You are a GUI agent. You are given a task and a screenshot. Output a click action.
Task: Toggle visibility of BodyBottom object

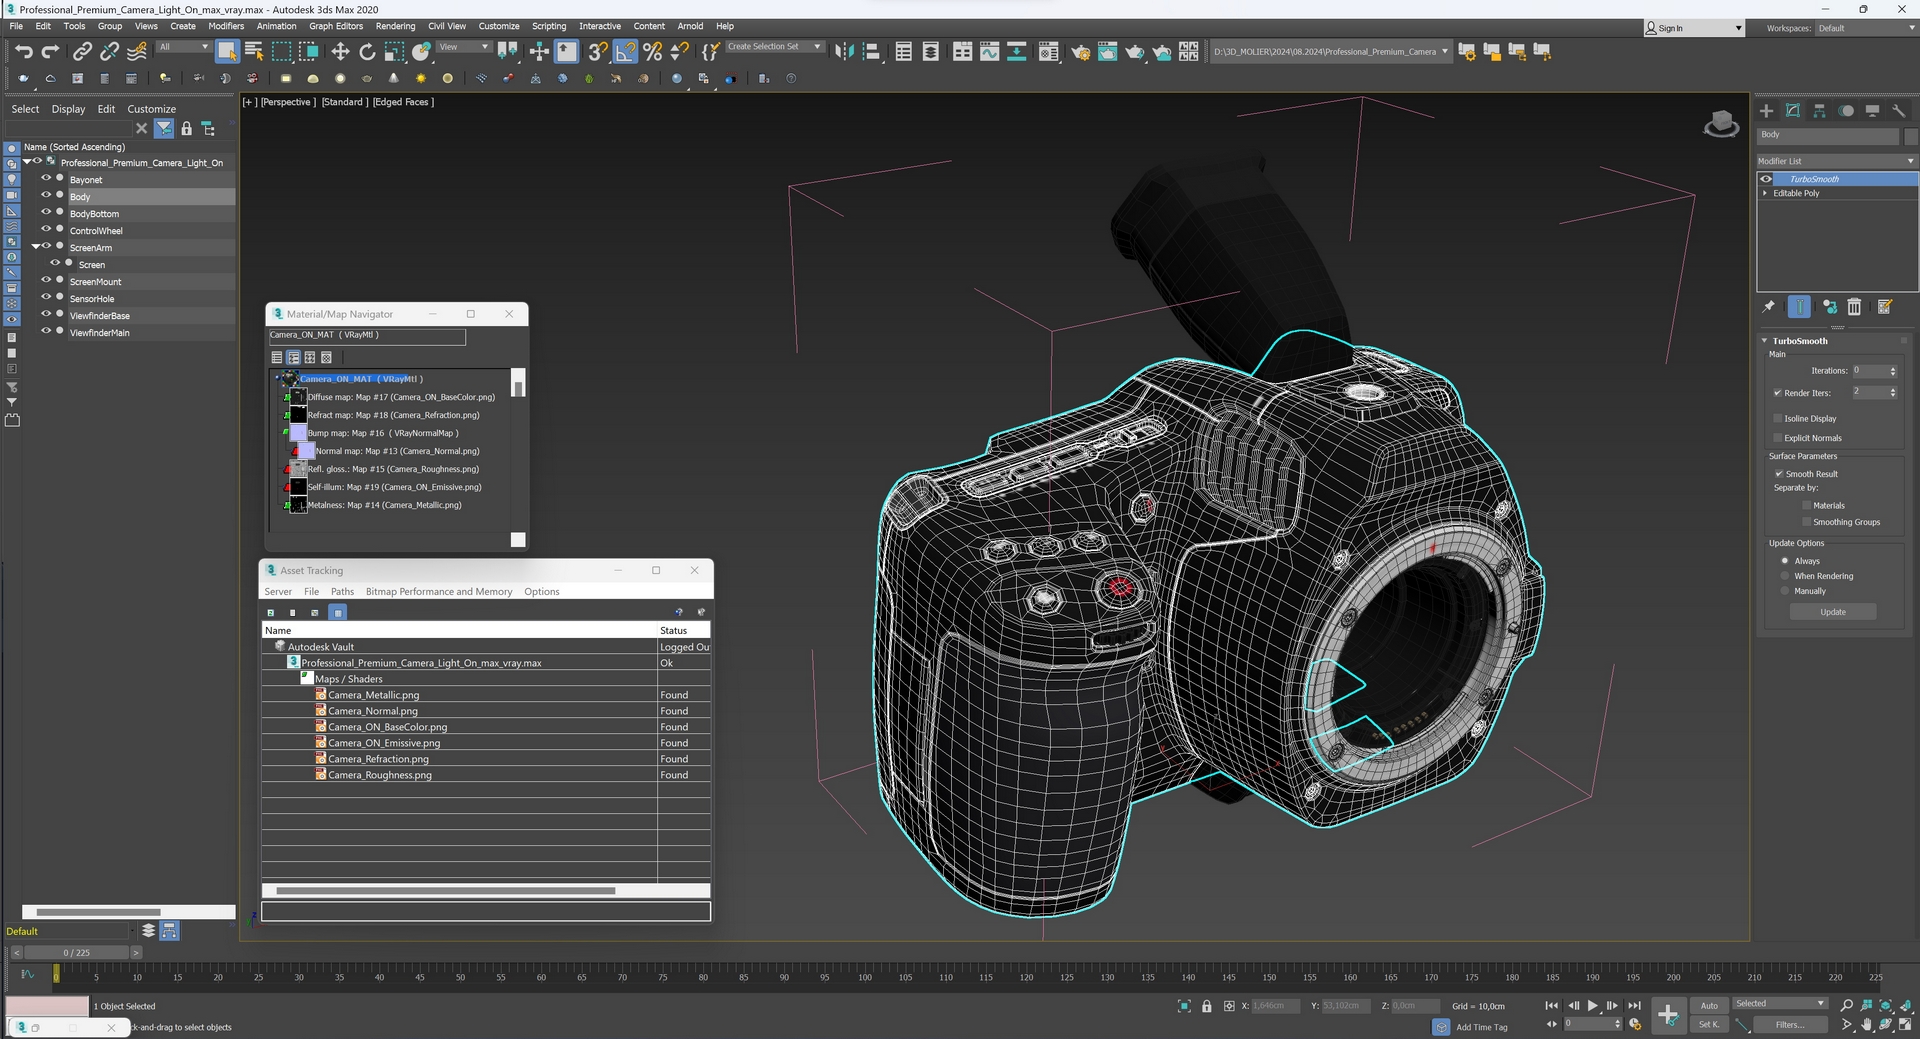tap(46, 213)
